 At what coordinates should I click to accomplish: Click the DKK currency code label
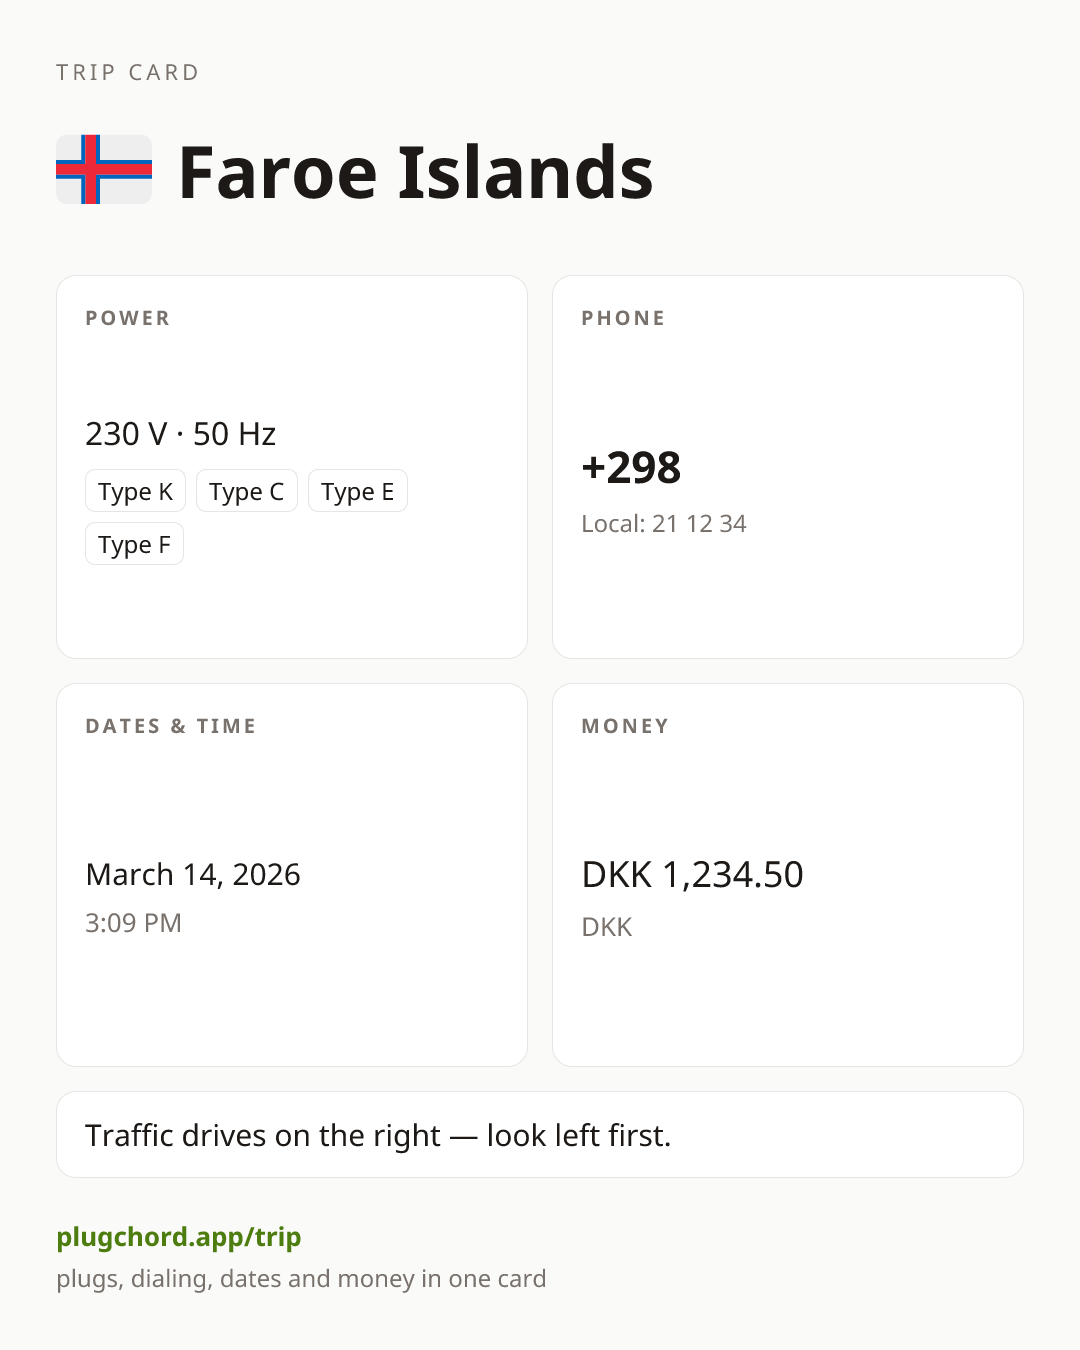pyautogui.click(x=607, y=927)
